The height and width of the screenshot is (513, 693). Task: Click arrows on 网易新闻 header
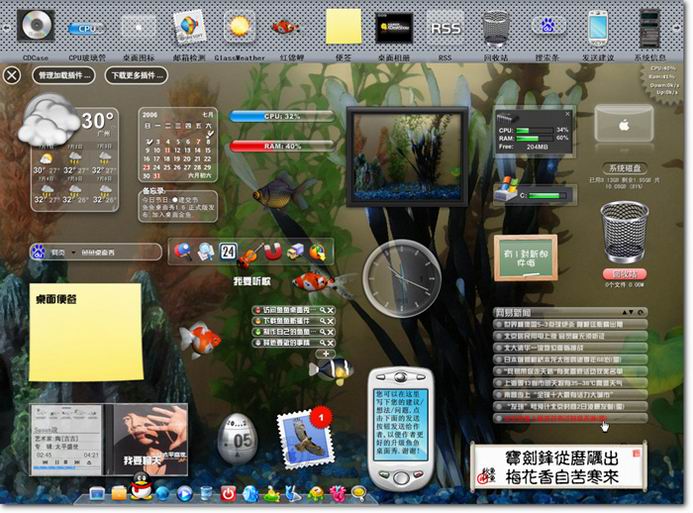pos(628,312)
